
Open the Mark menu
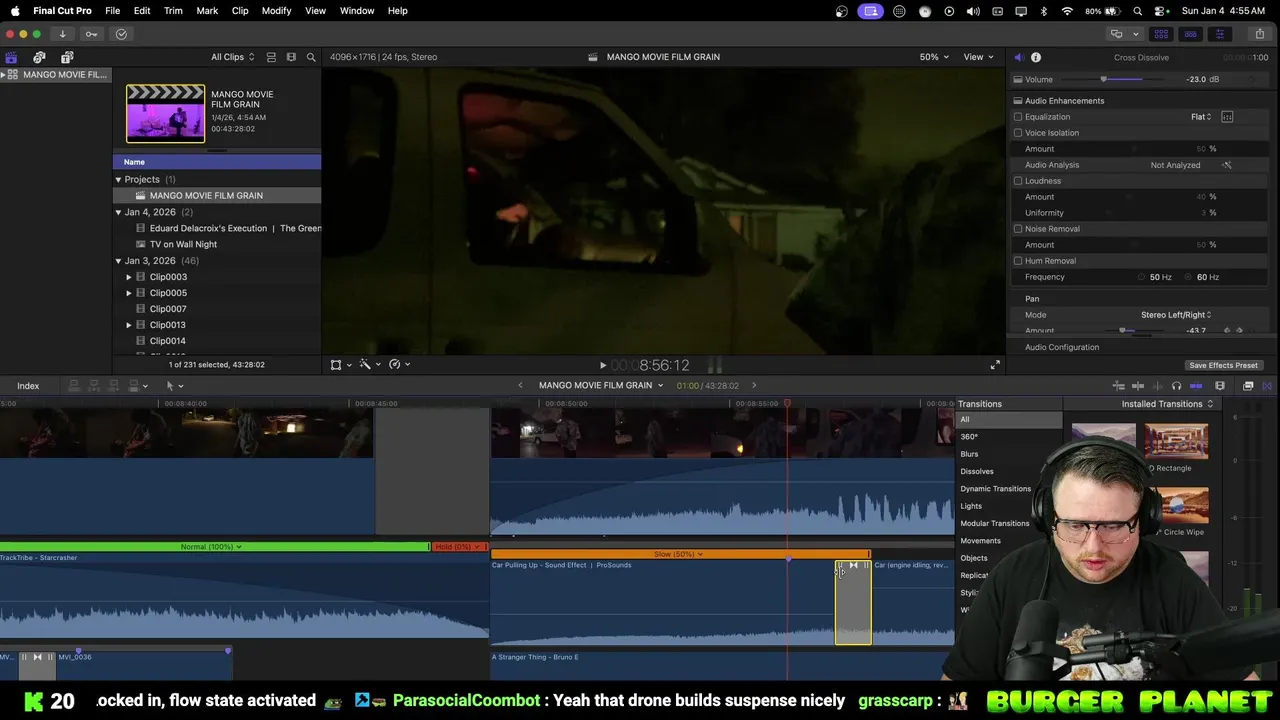click(207, 11)
